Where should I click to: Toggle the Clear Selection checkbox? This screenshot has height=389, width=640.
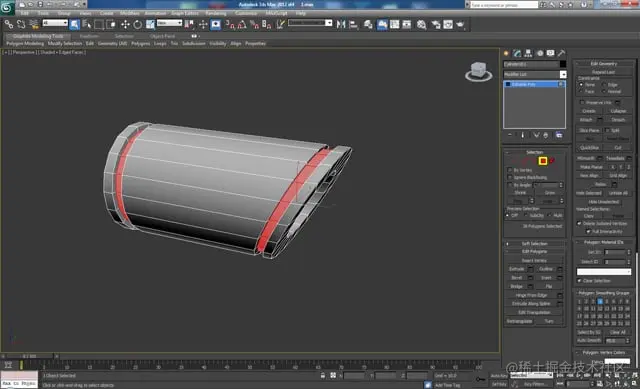click(x=579, y=281)
